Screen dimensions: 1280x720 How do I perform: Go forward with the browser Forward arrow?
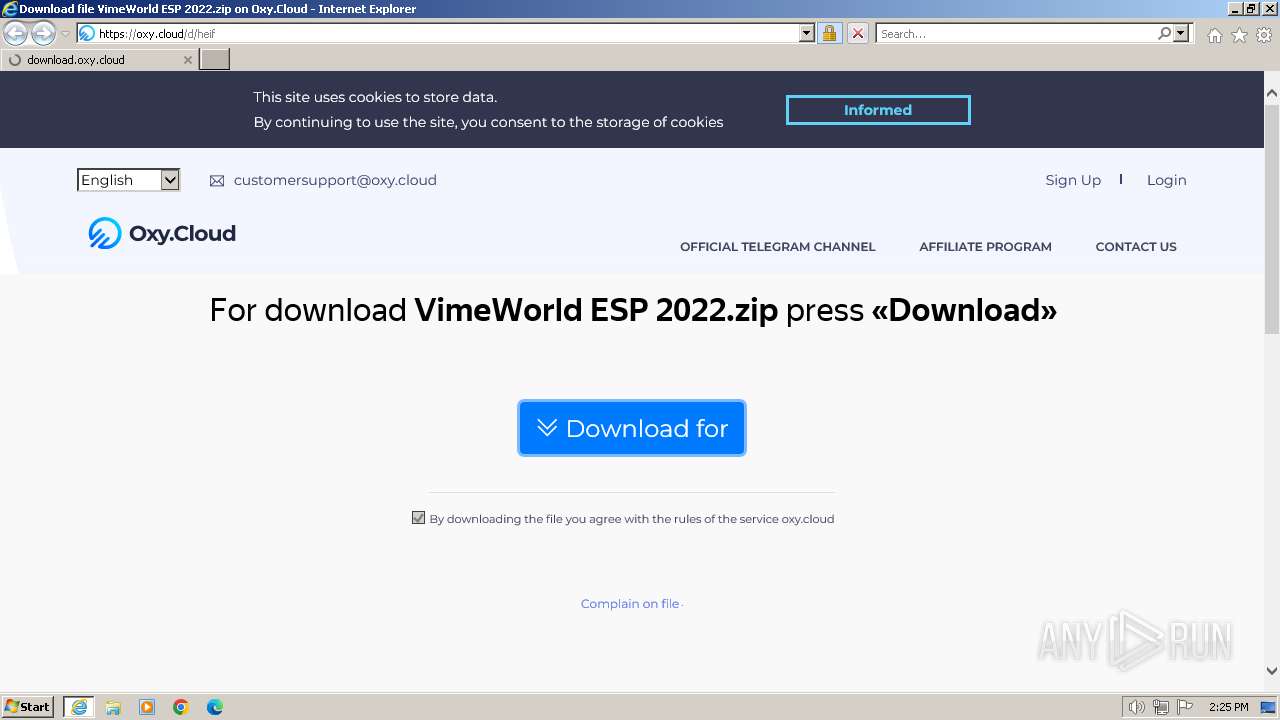(43, 34)
